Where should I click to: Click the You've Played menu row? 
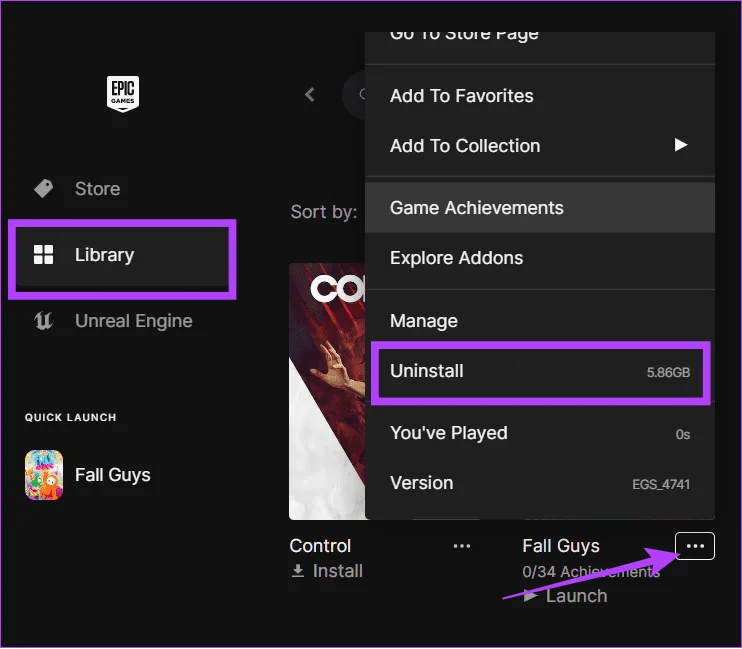(x=540, y=433)
